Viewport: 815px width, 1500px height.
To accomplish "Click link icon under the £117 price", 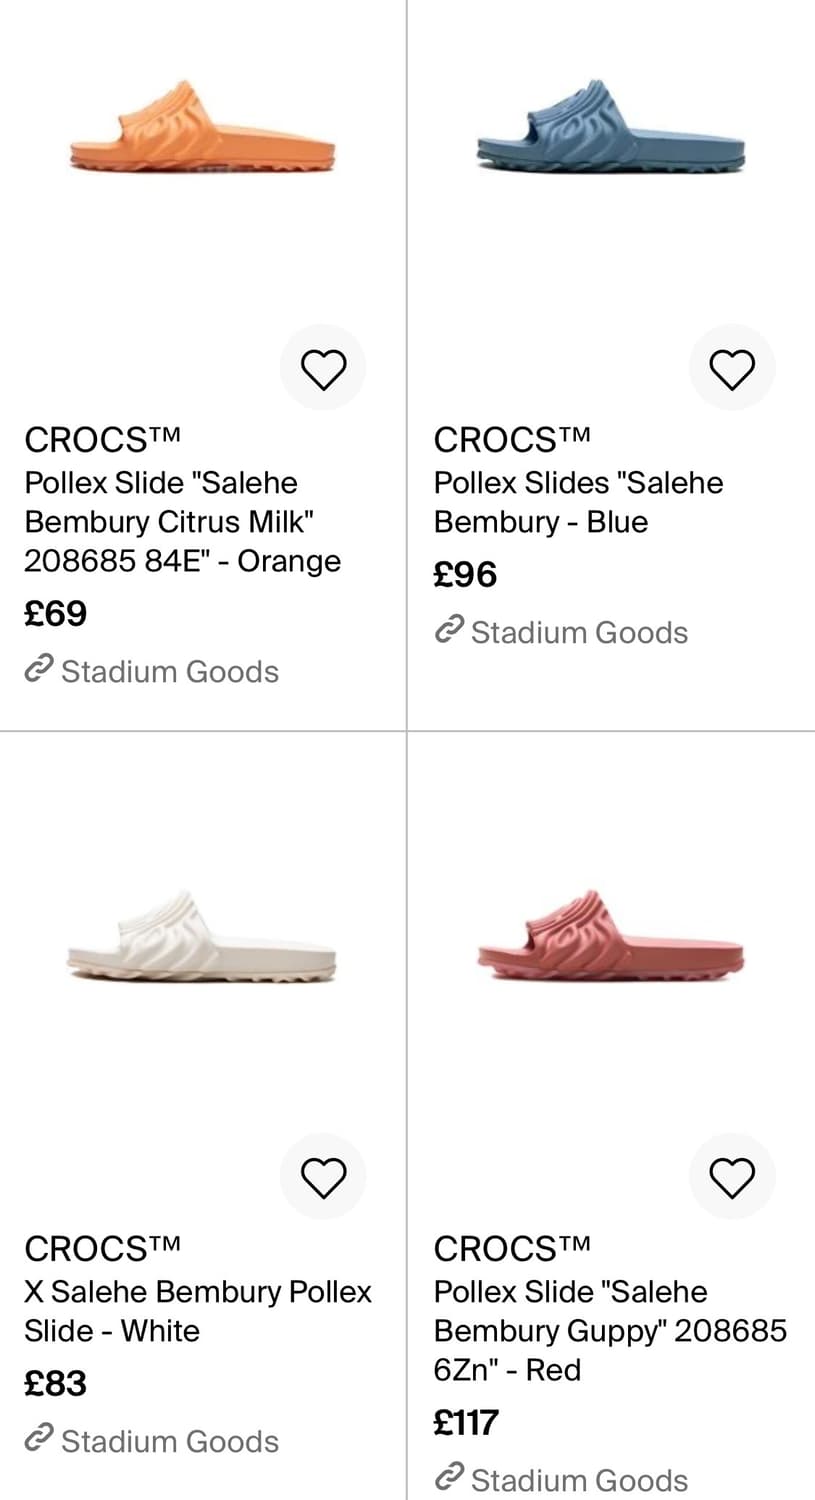I will tap(449, 1477).
